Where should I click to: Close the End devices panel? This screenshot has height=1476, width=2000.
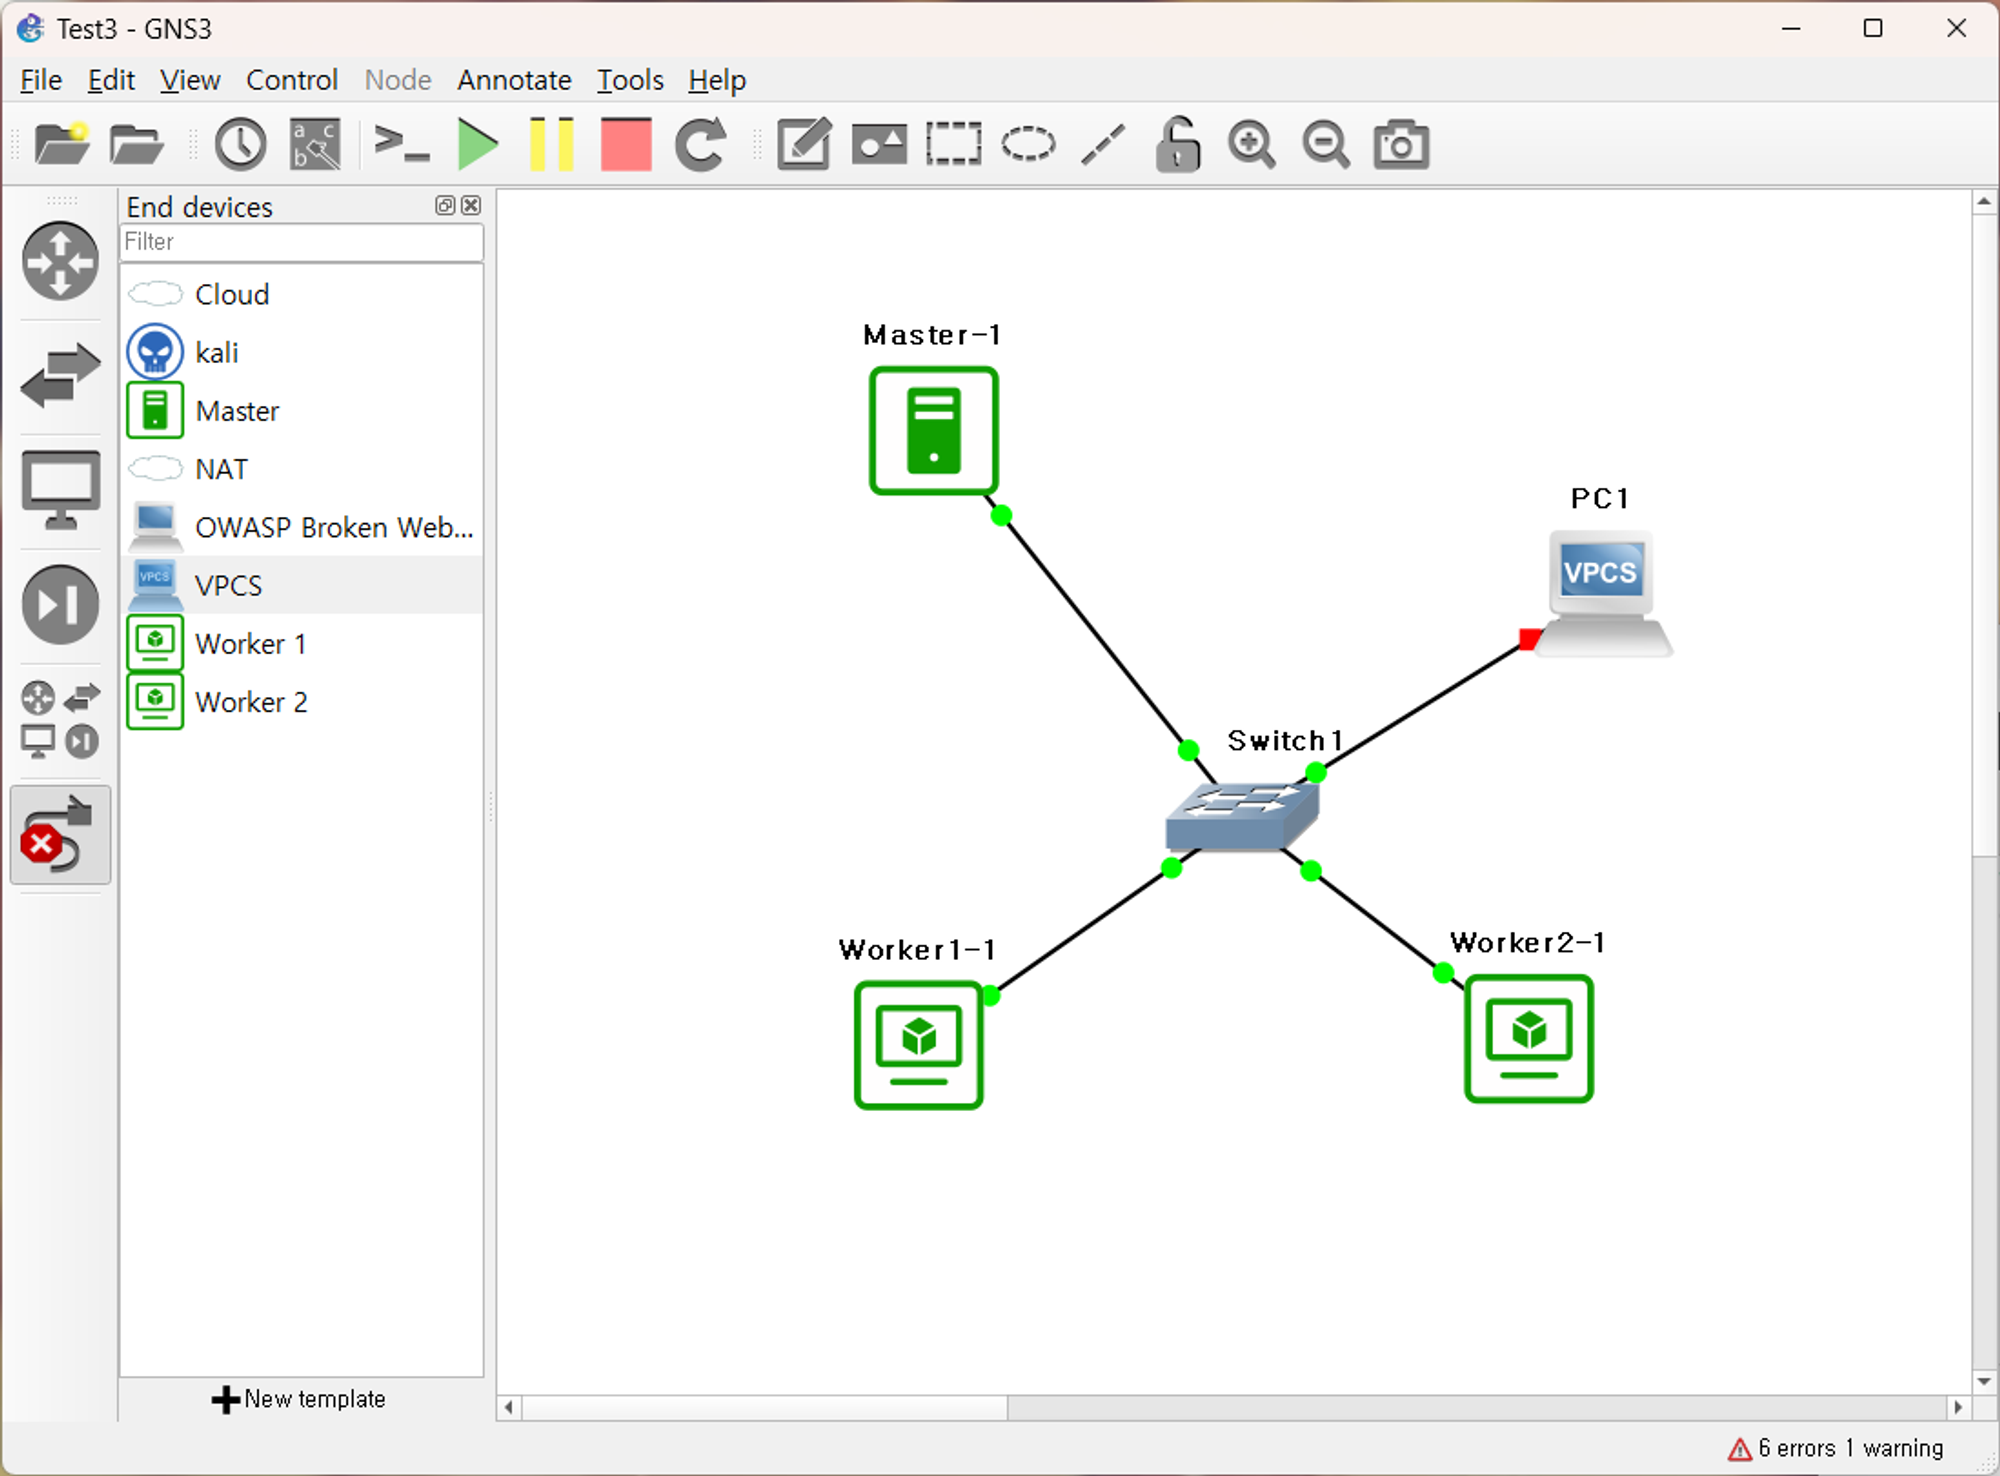tap(471, 205)
